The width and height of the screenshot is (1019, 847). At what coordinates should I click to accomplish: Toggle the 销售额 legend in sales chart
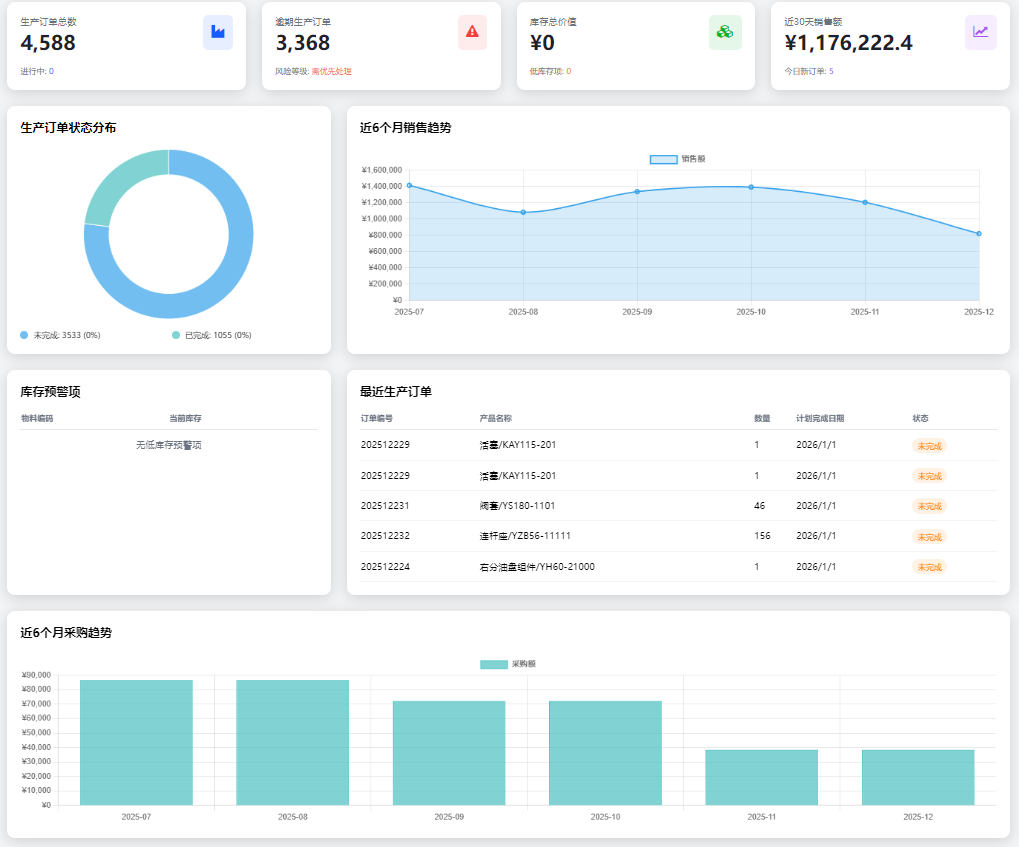click(x=678, y=159)
